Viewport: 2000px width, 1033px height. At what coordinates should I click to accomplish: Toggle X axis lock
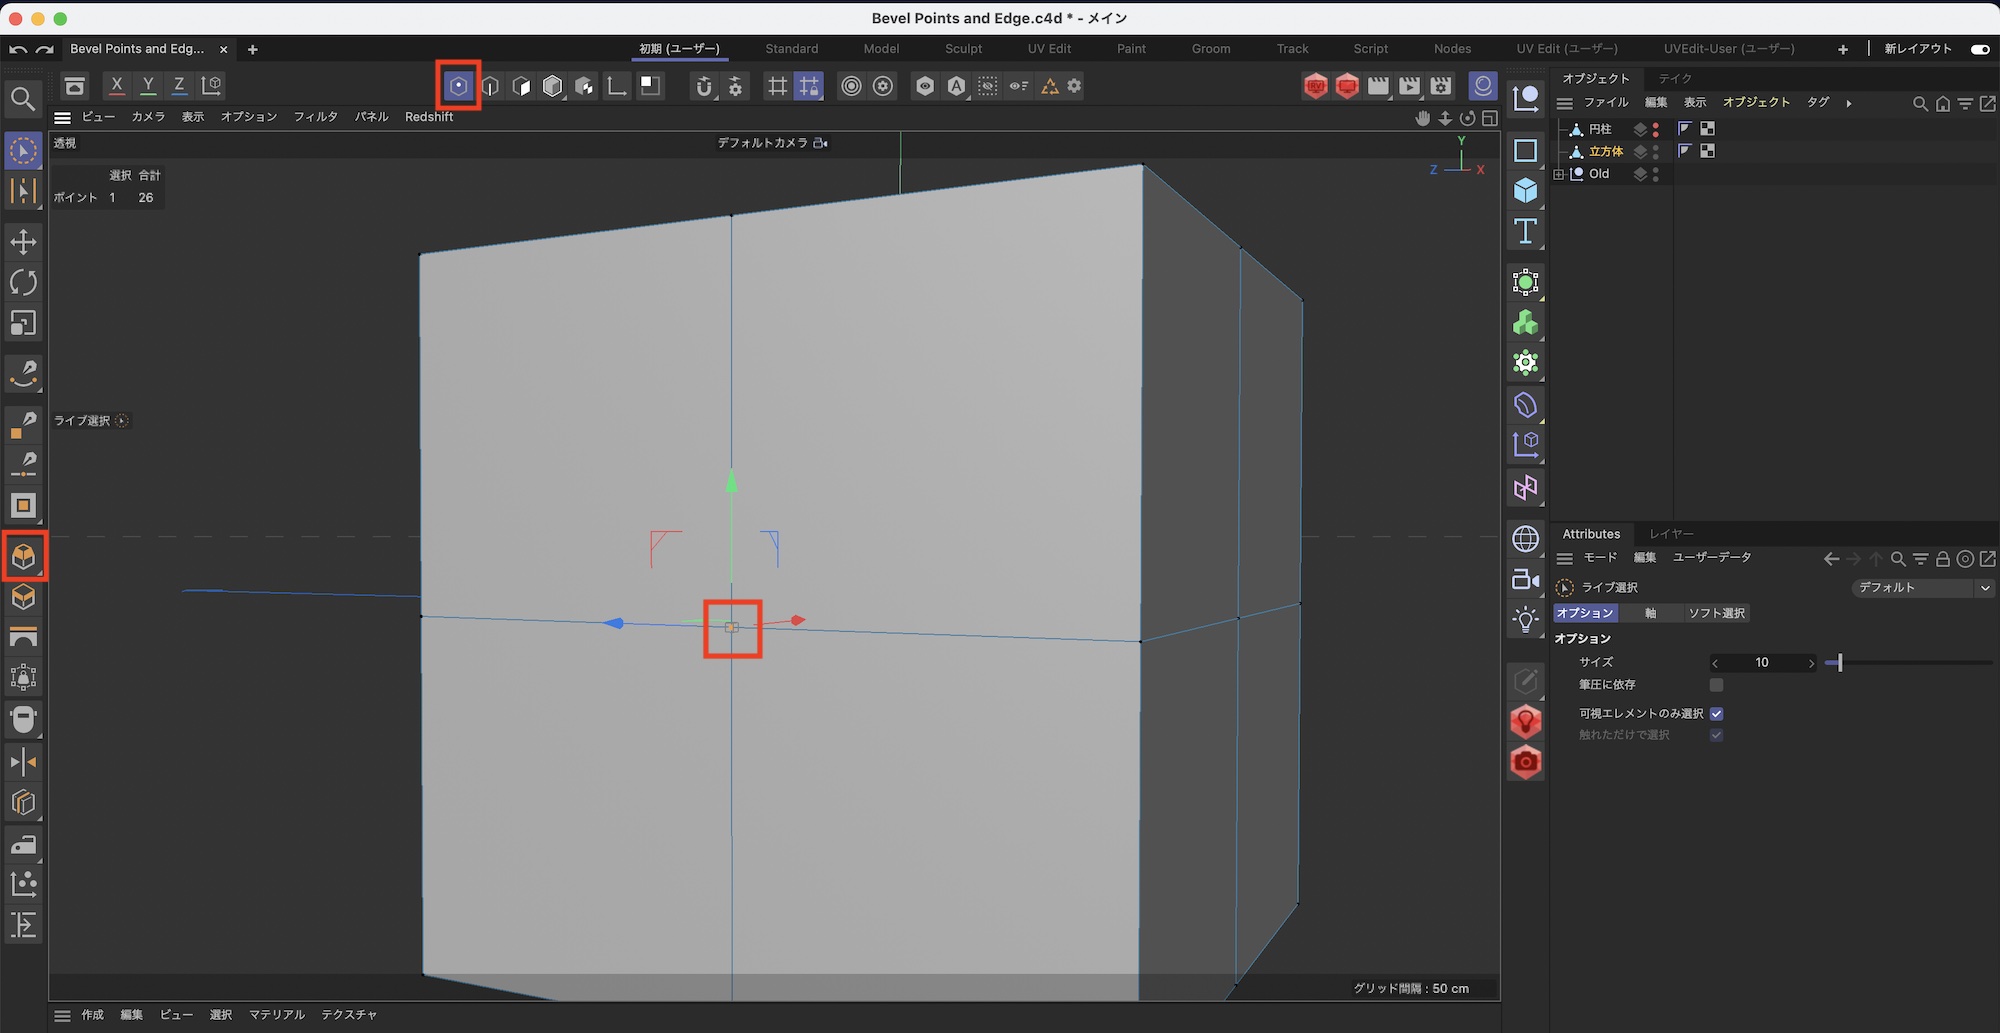pos(117,86)
